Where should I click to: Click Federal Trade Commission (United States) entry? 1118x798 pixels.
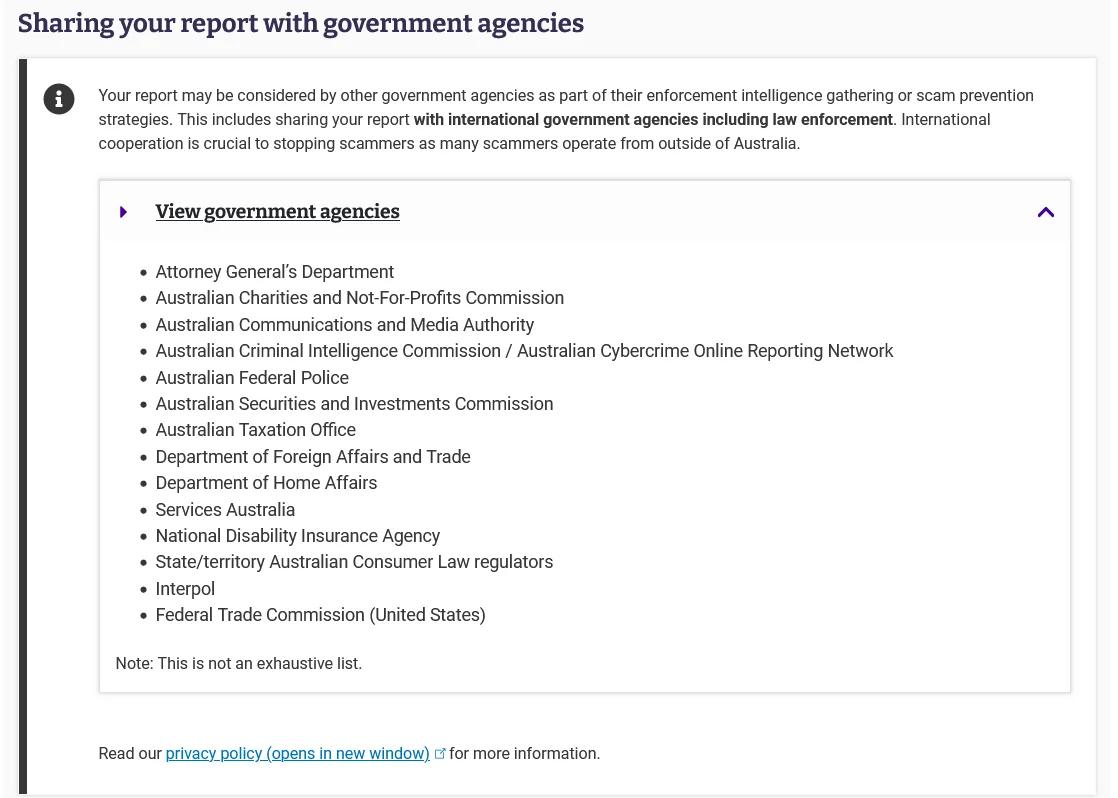tap(320, 615)
